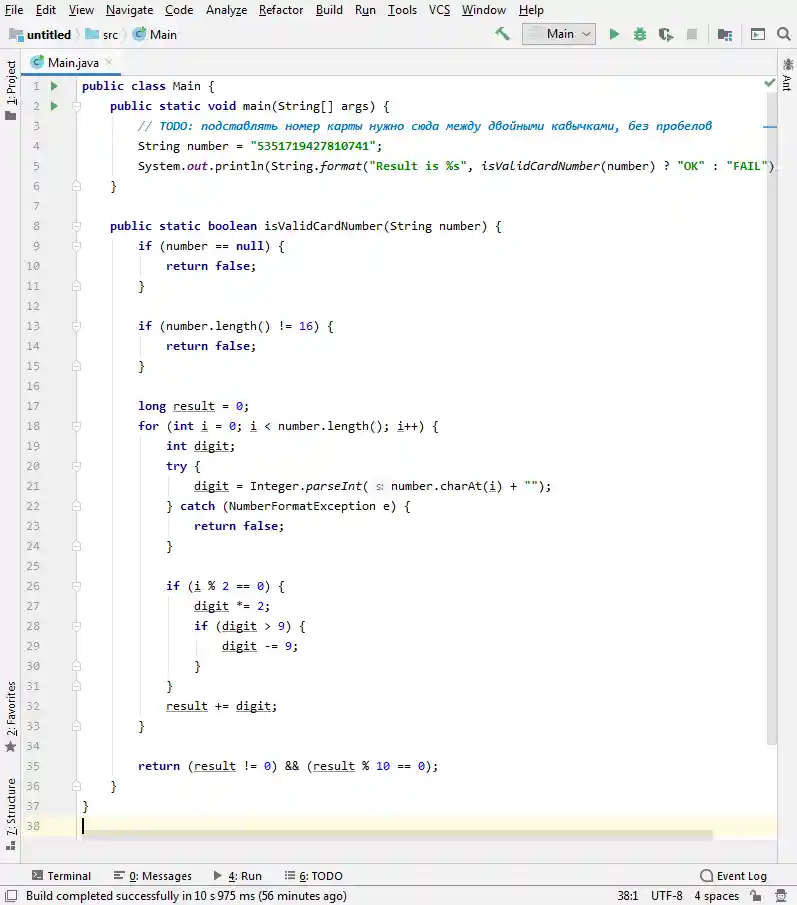
Task: Open Search Everywhere magnifier icon
Action: 783,34
